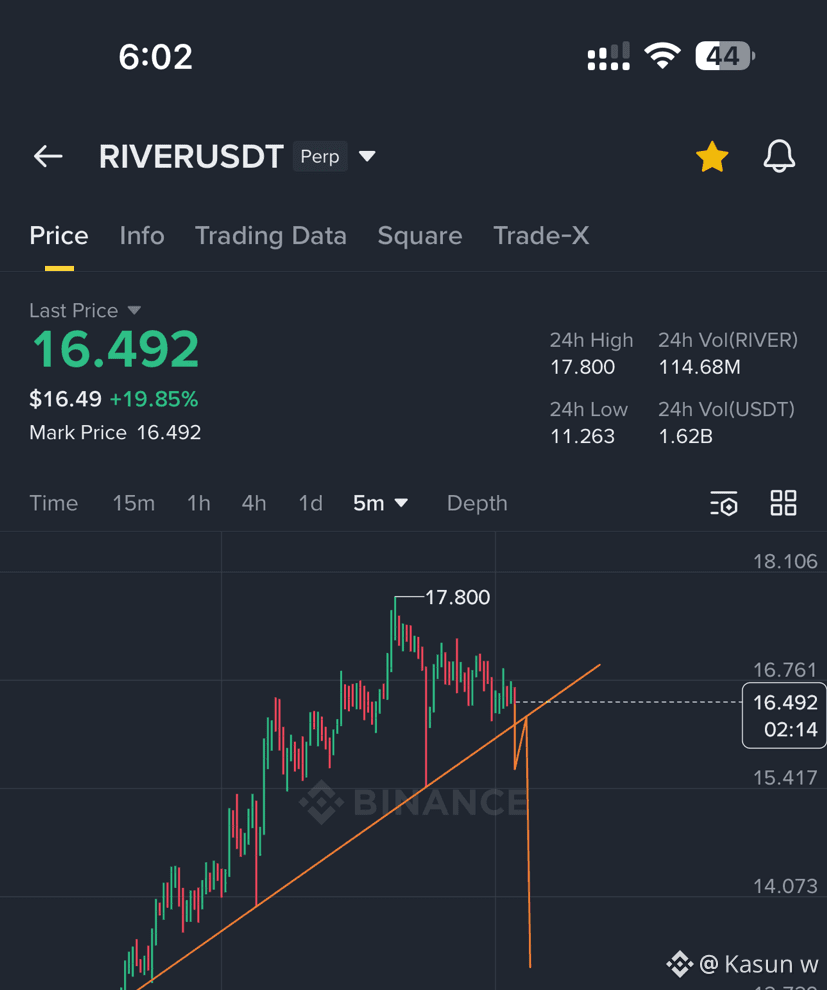This screenshot has height=990, width=827.
Task: Tap the 15.417 price axis label
Action: click(x=785, y=778)
